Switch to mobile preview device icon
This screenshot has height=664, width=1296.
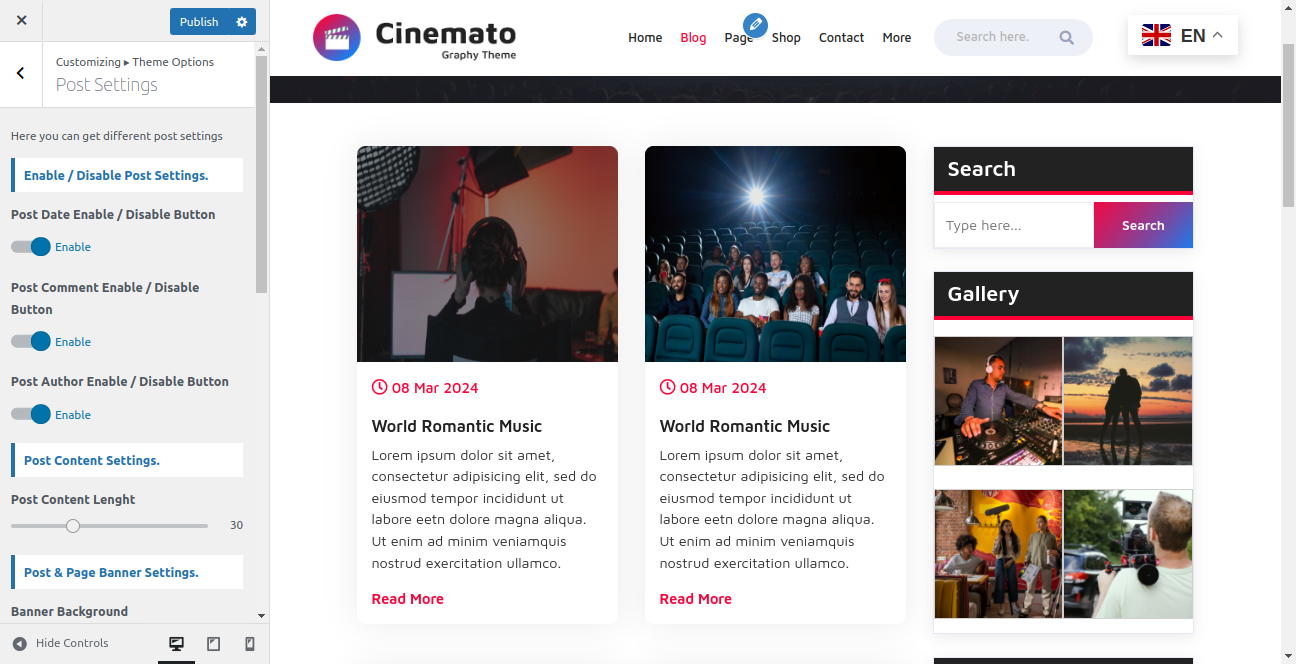point(250,644)
